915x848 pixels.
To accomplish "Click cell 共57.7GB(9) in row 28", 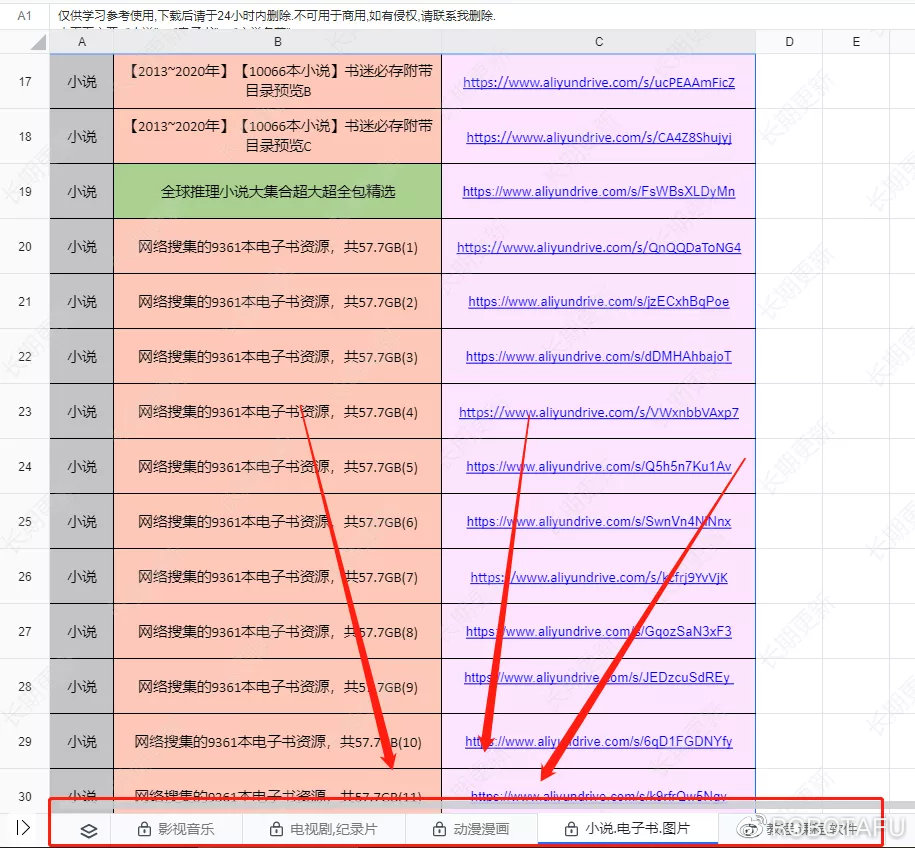I will 278,686.
